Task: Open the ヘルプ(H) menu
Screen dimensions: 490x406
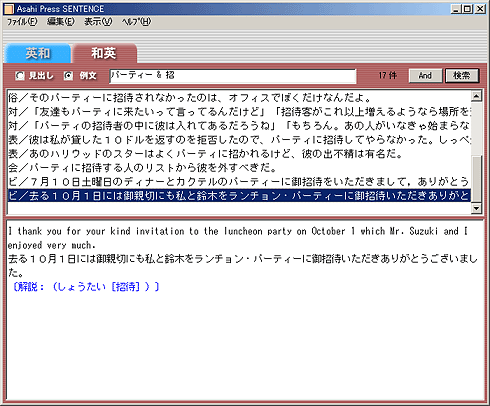Action: tap(136, 22)
